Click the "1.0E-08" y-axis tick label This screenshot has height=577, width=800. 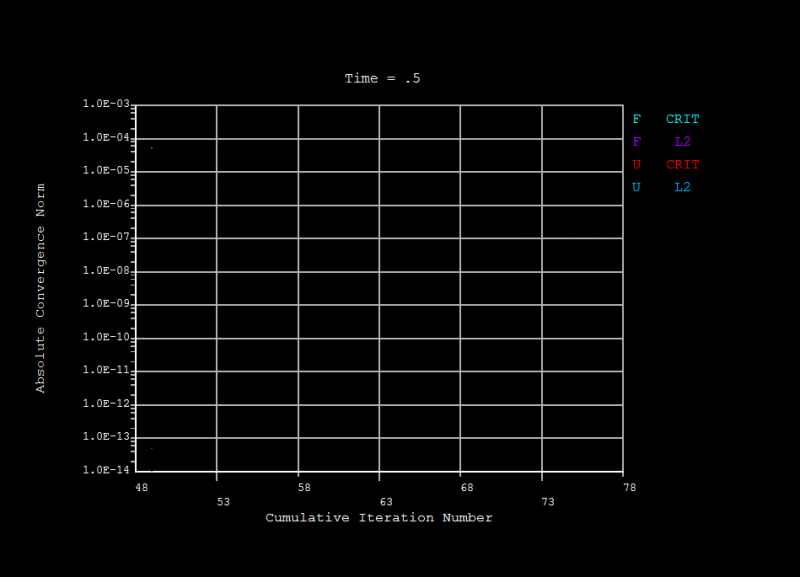(106, 270)
